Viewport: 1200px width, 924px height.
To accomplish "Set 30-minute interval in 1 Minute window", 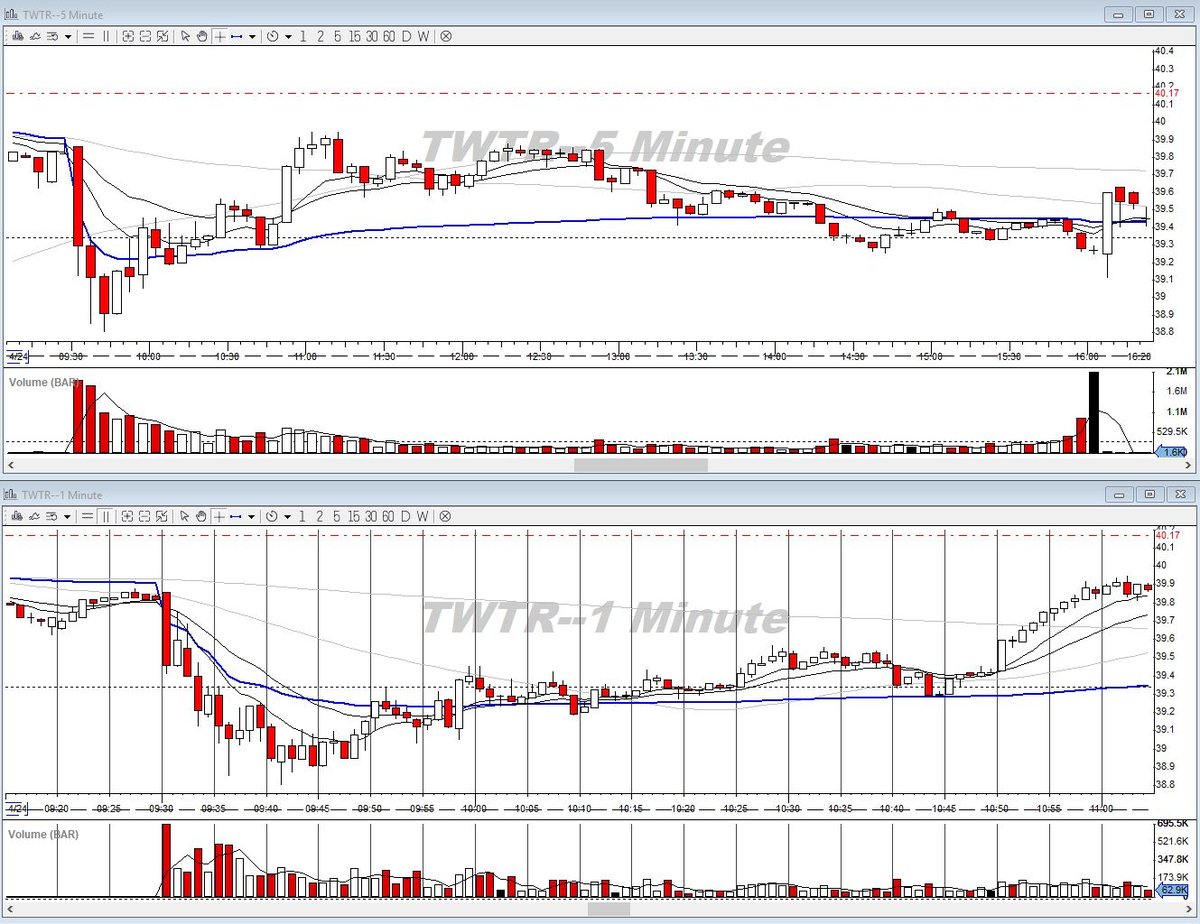I will pos(371,516).
